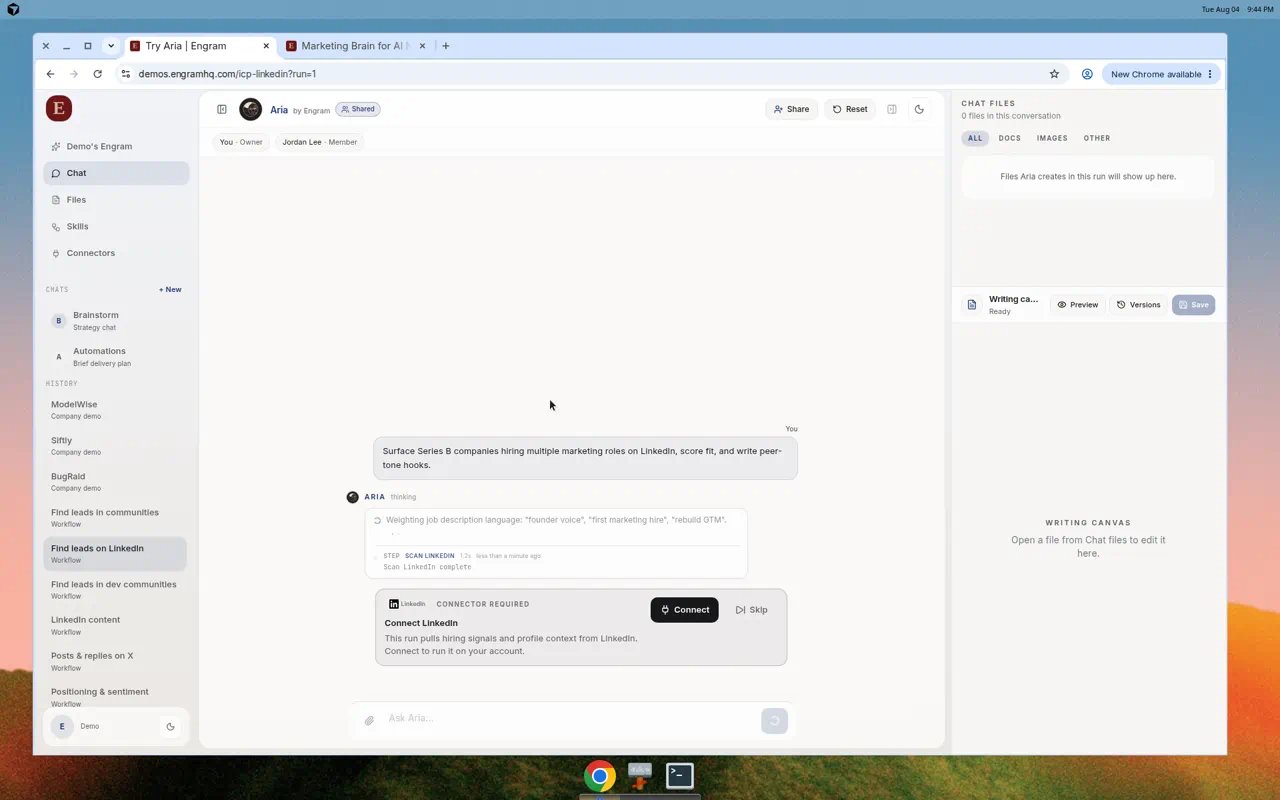Image resolution: width=1280 pixels, height=800 pixels.
Task: Start a new chat with + New
Action: 170,289
